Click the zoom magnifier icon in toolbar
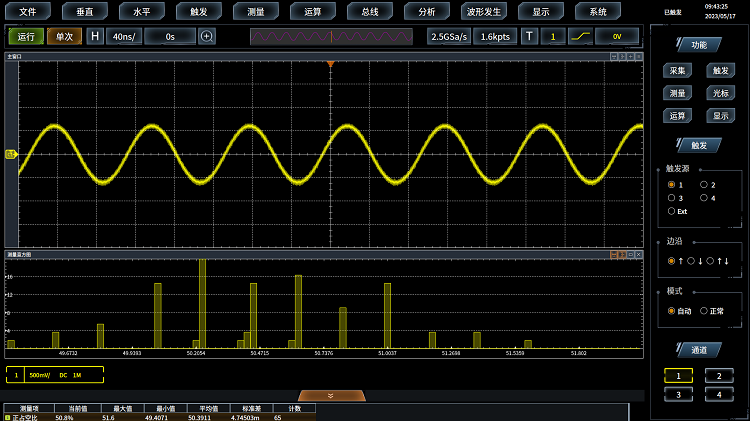The height and width of the screenshot is (421, 750). 207,36
